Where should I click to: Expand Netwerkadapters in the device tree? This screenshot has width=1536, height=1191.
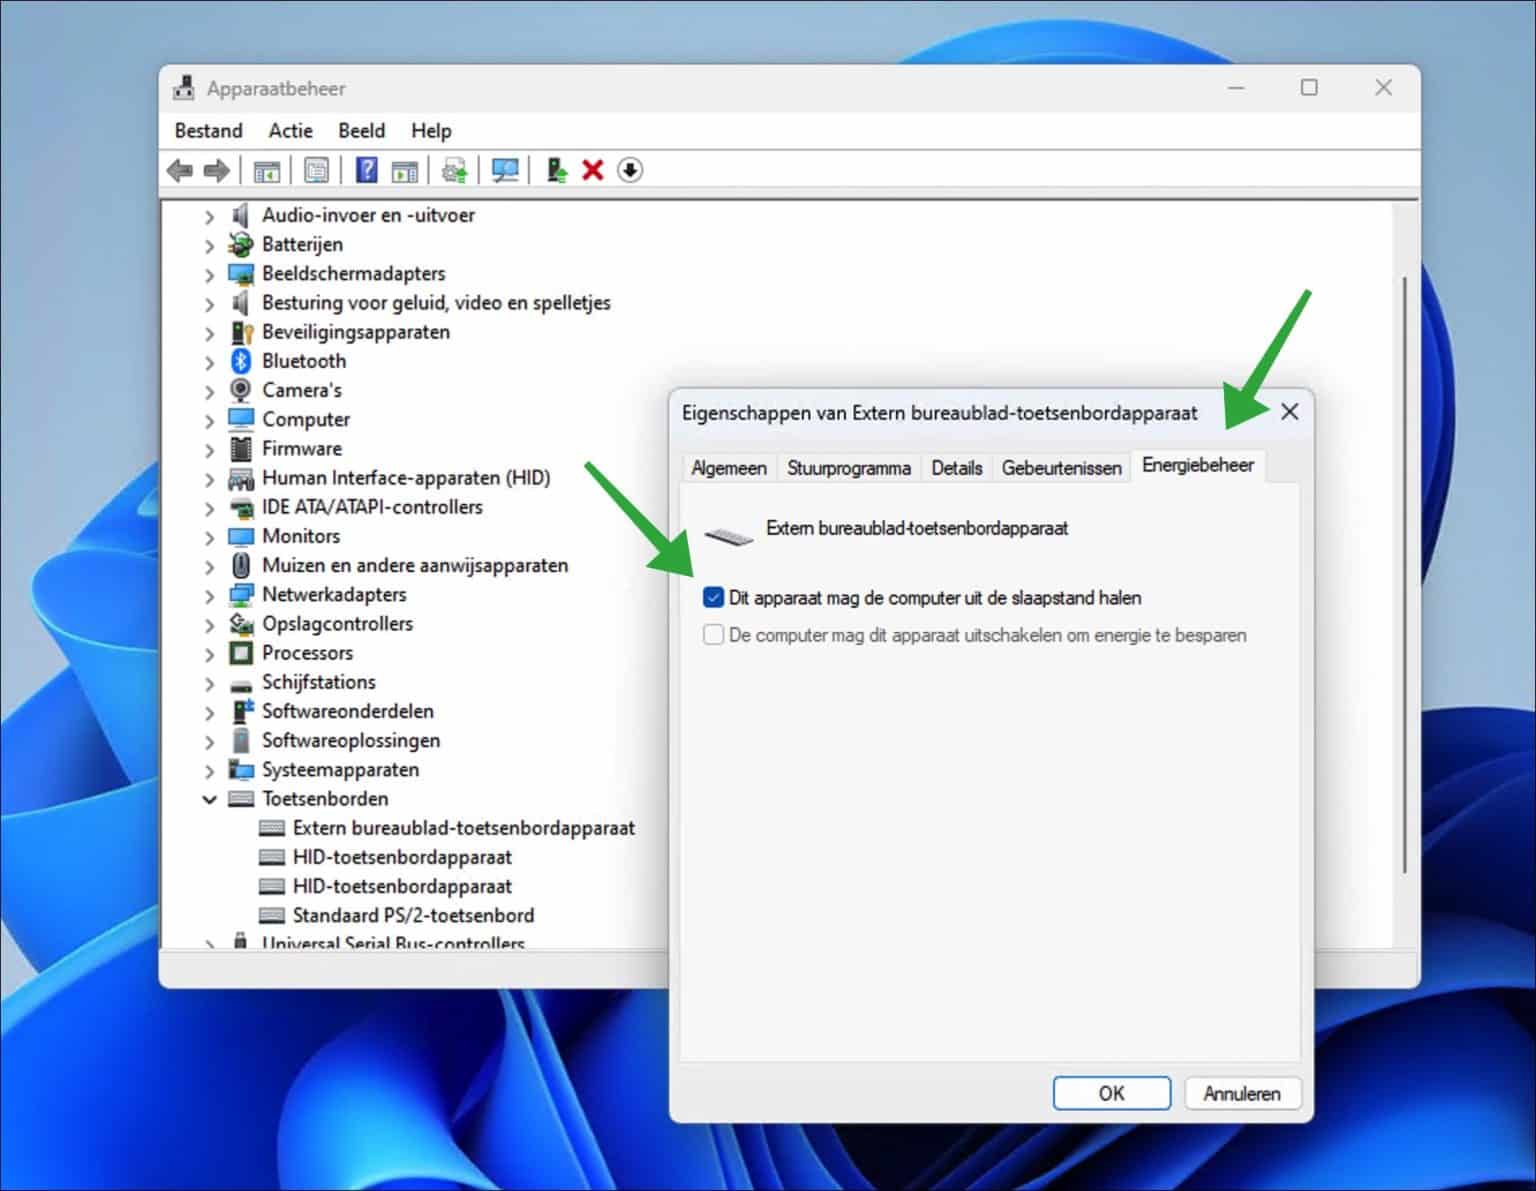point(210,594)
